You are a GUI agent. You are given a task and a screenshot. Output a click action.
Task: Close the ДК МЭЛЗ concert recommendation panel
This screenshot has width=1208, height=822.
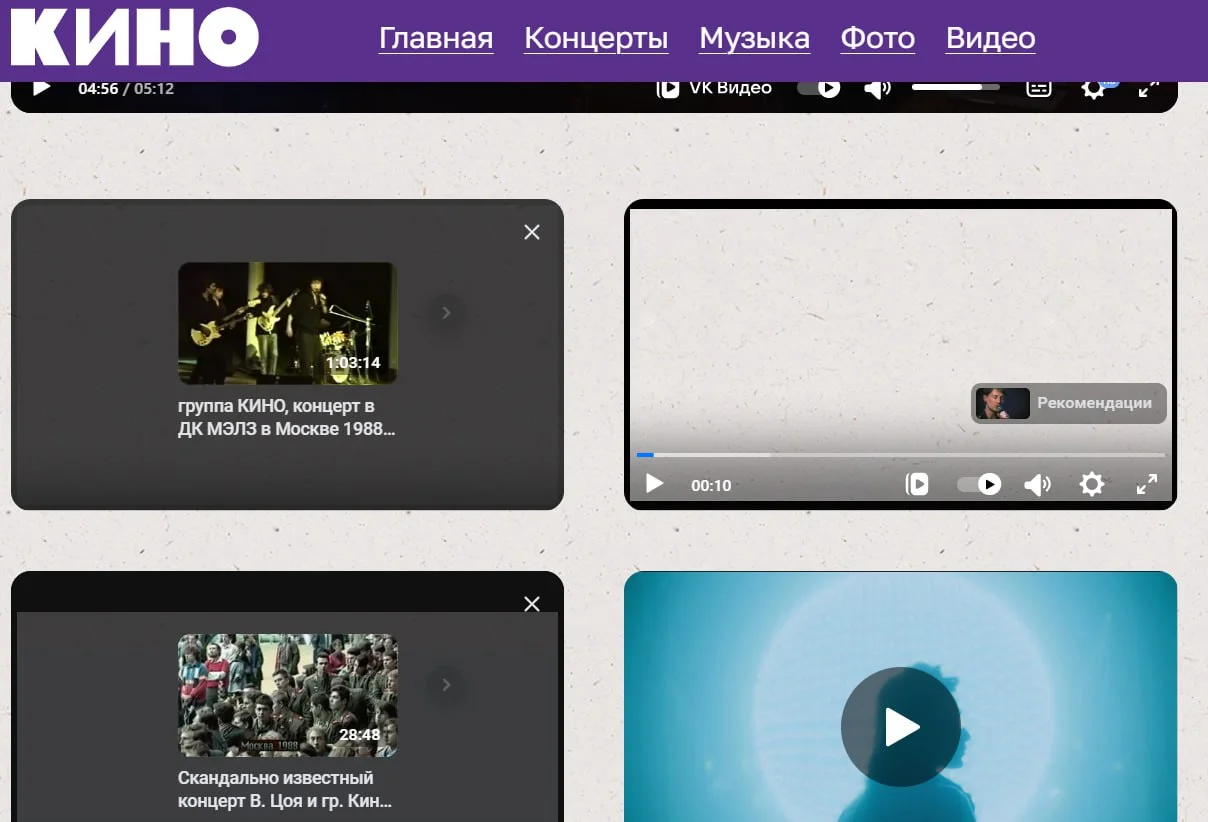click(532, 232)
